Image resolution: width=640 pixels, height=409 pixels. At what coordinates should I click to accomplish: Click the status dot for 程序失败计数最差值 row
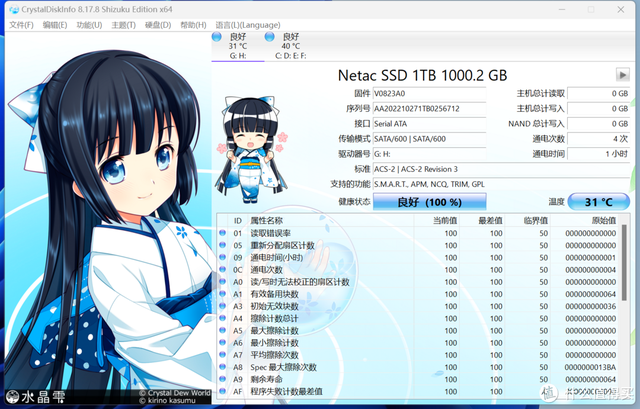(222, 391)
